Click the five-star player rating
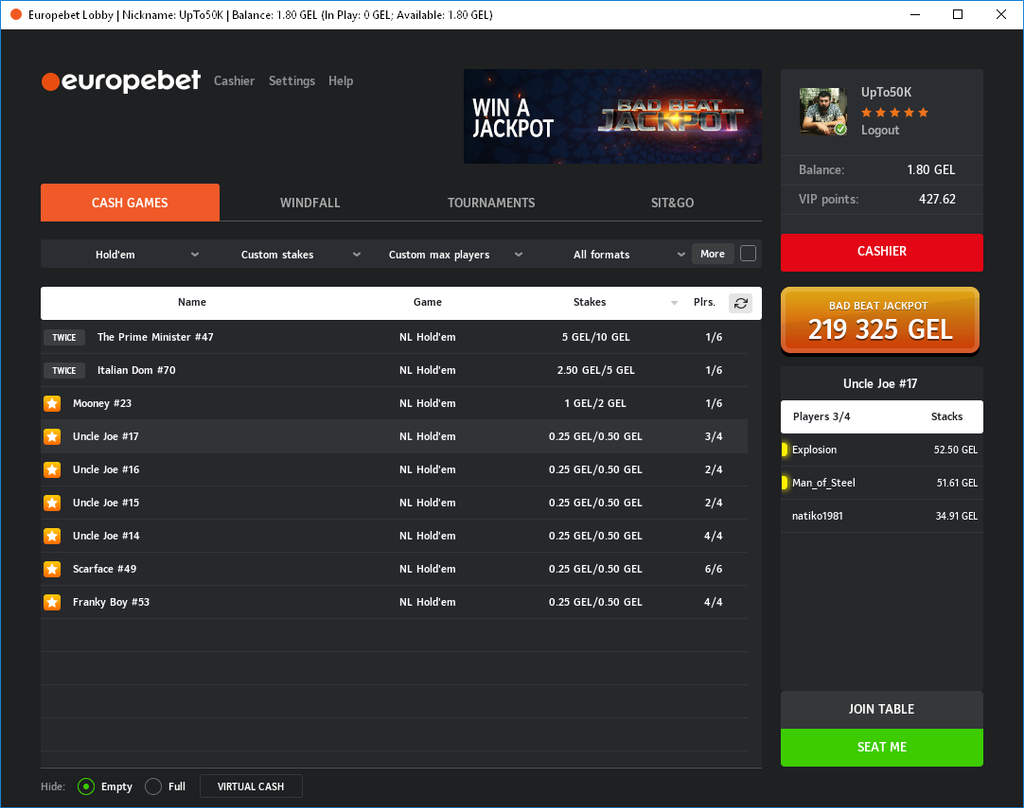This screenshot has height=808, width=1024. 895,112
